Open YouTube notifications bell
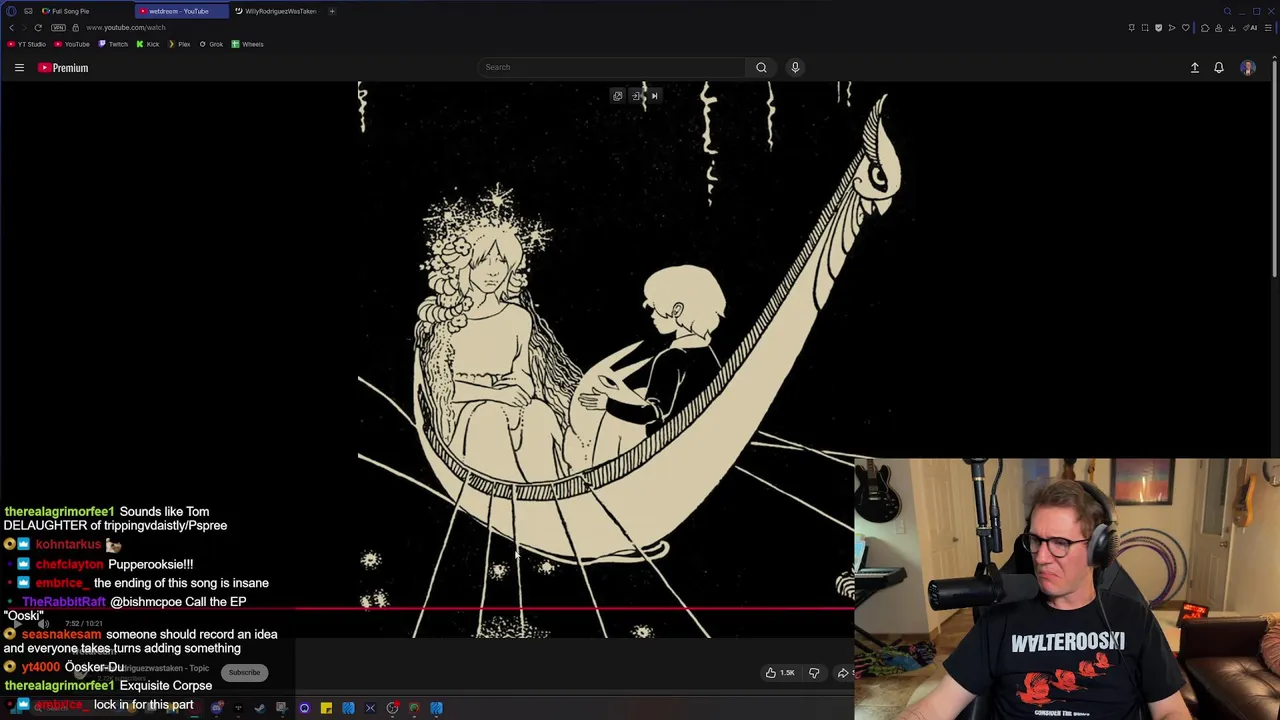 [1219, 67]
